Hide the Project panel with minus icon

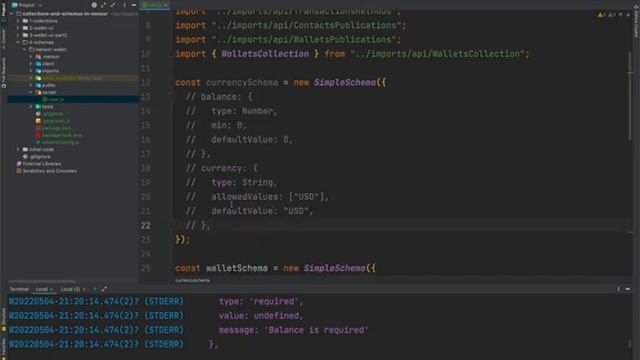click(x=134, y=5)
